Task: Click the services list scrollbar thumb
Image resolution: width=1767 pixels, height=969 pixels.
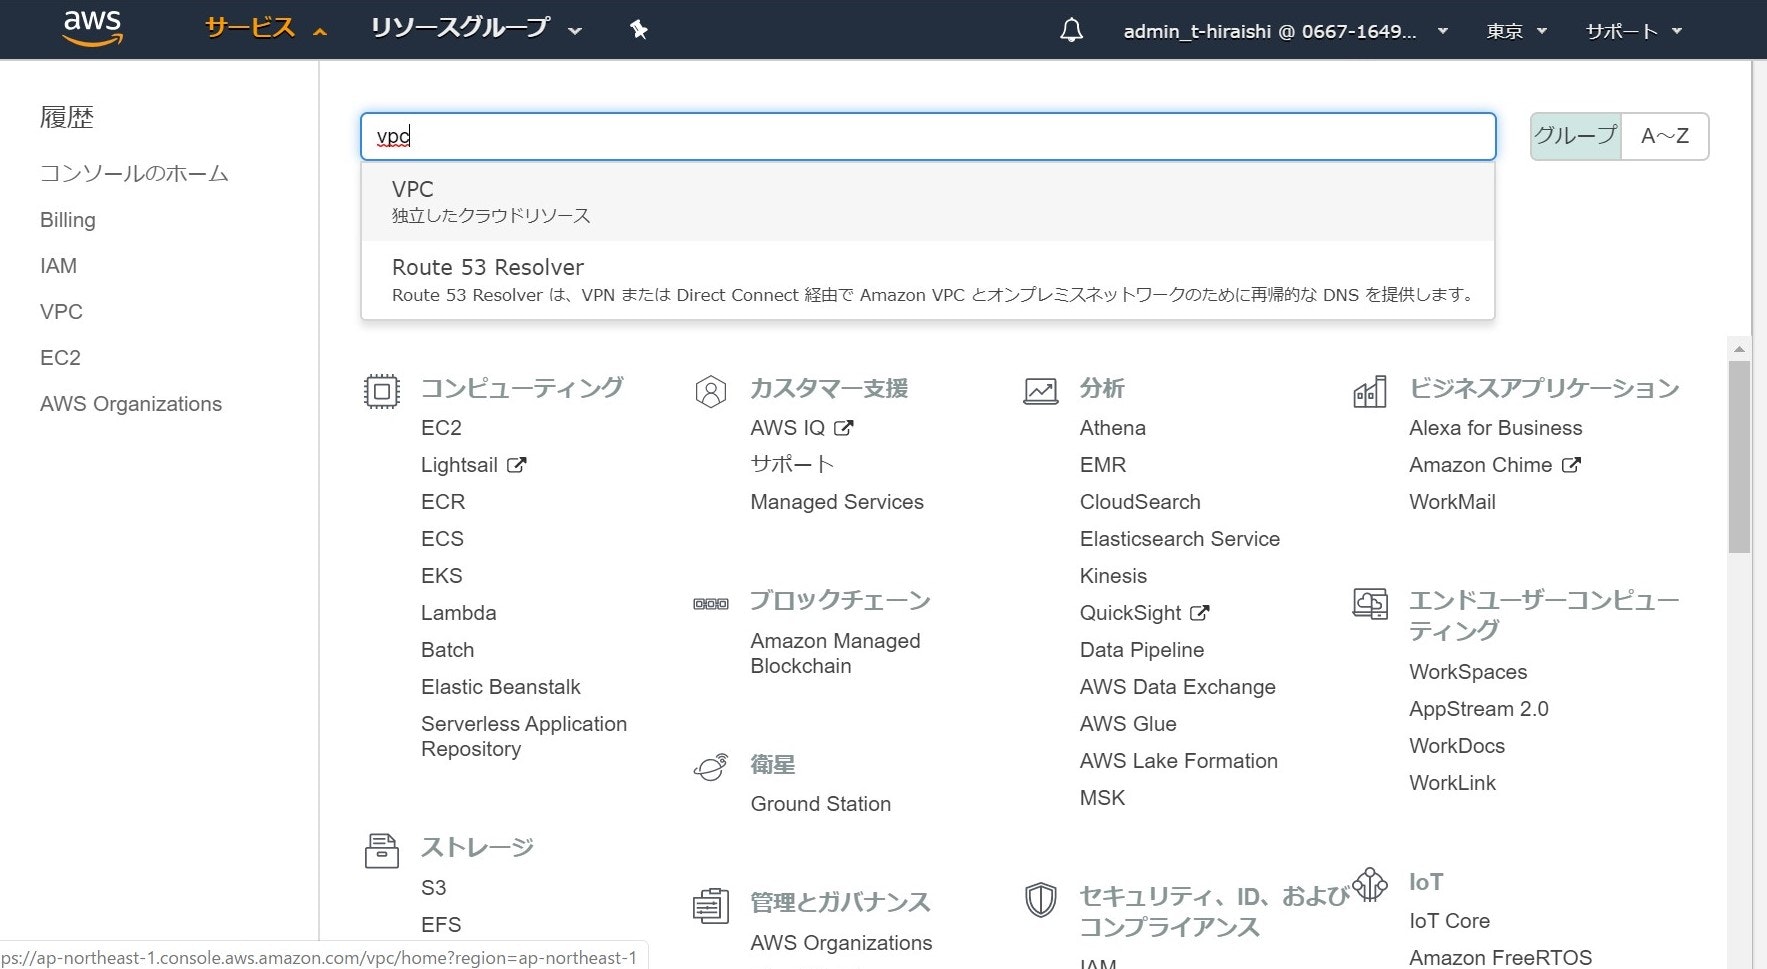Action: pos(1739,457)
